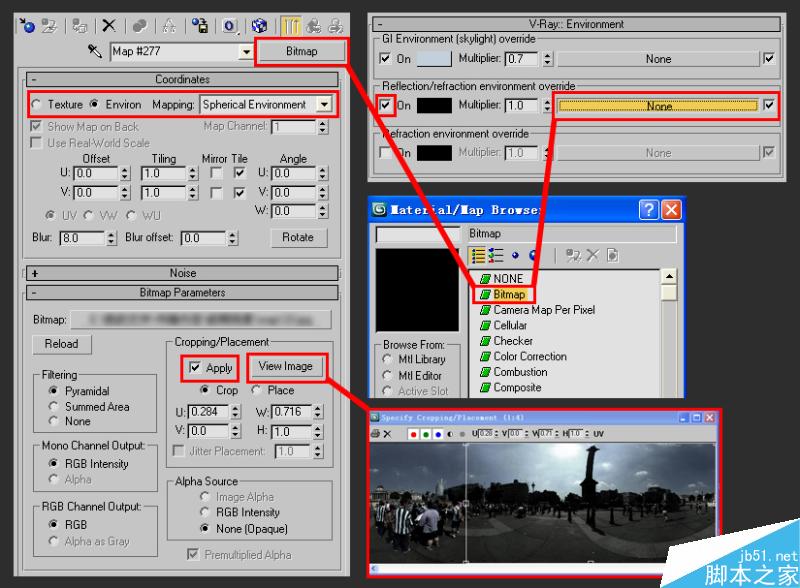Click GI Environment None map button
The width and height of the screenshot is (800, 588).
pyautogui.click(x=658, y=59)
